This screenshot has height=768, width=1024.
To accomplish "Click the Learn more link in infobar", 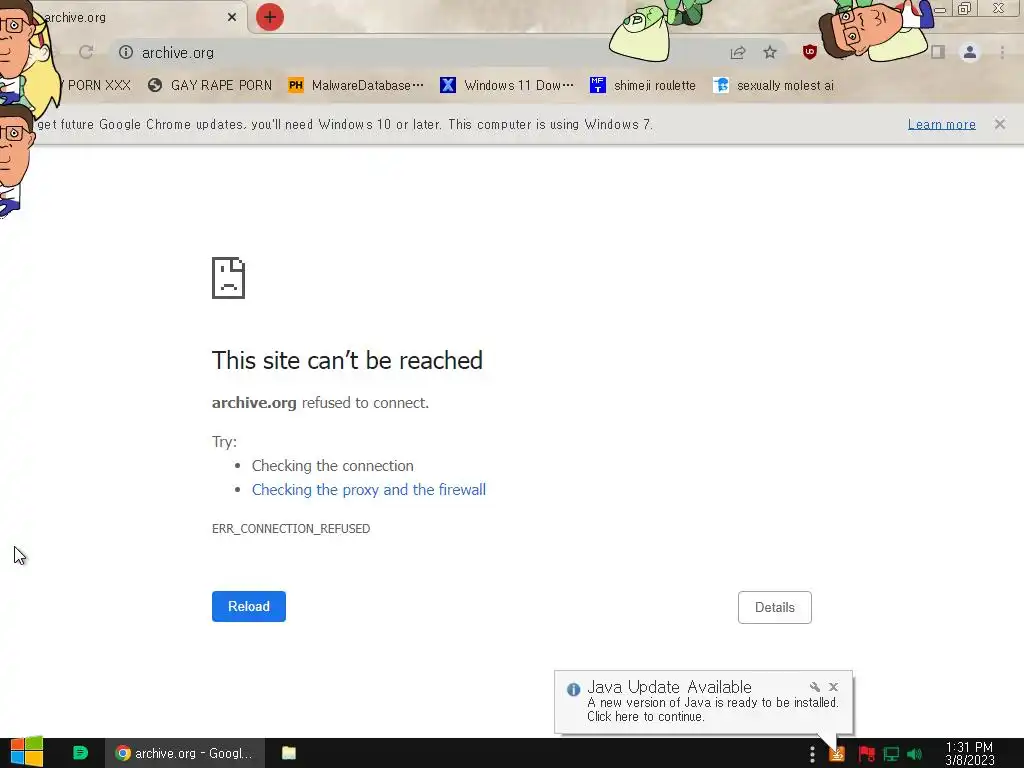I will coord(942,124).
